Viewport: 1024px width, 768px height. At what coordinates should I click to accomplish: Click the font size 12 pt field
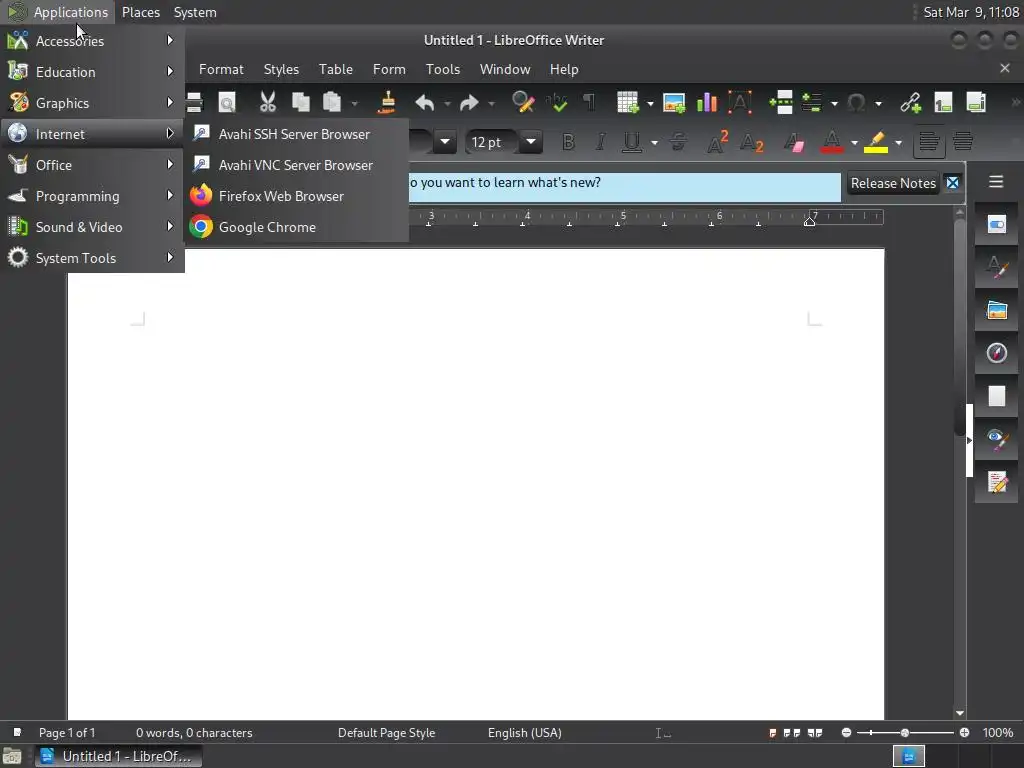pyautogui.click(x=493, y=142)
